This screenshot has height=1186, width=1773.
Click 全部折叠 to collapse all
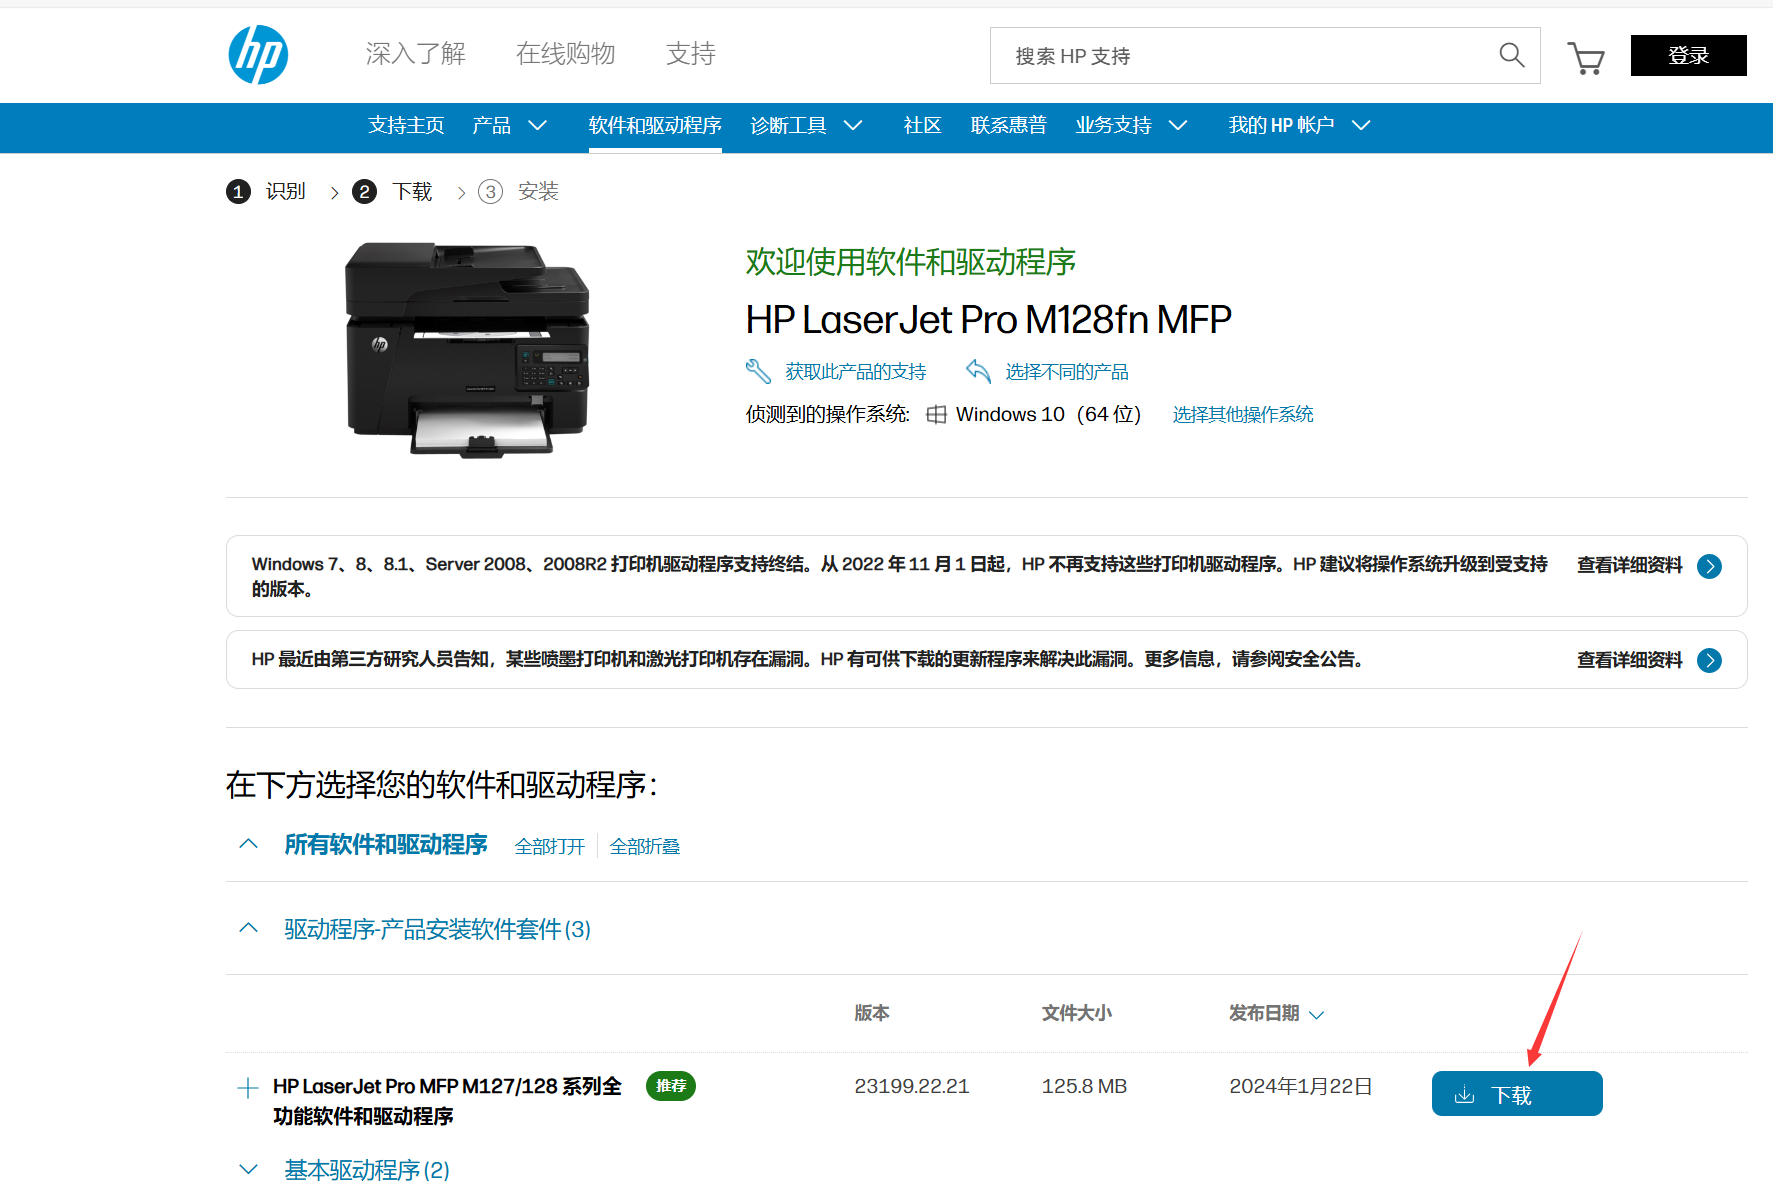click(645, 846)
